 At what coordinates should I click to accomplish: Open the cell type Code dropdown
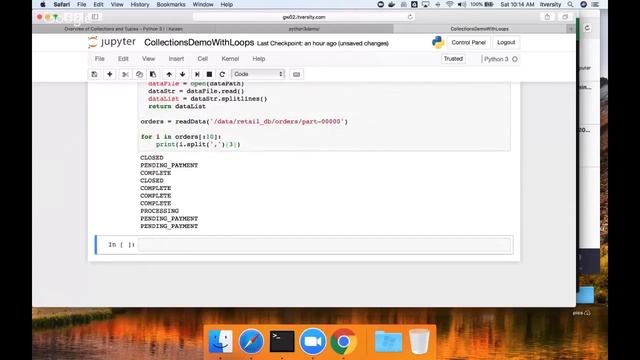[258, 74]
